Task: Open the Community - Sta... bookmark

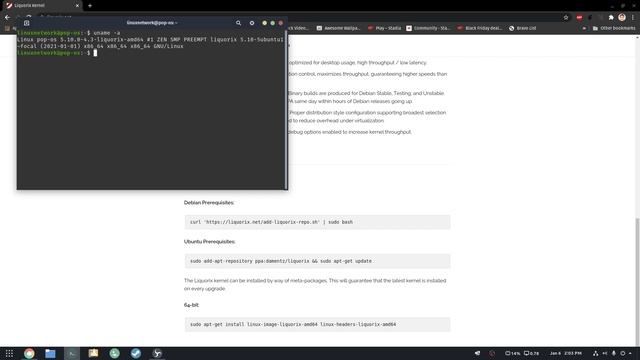Action: click(428, 28)
